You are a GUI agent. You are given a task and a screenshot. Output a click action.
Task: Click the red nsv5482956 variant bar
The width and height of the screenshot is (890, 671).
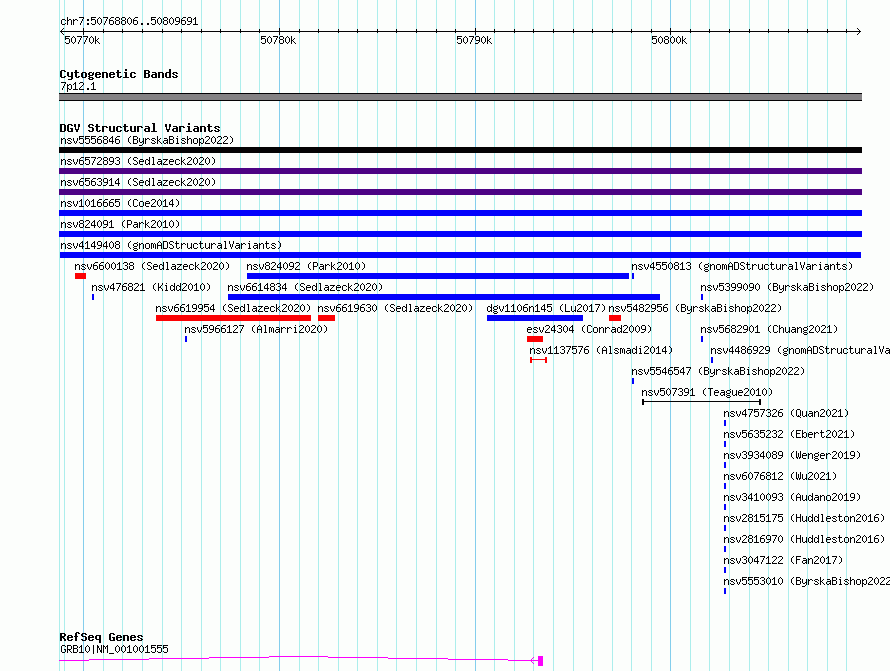(x=615, y=318)
